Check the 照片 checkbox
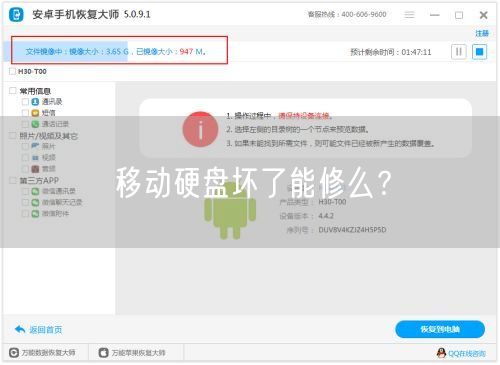 (25, 146)
